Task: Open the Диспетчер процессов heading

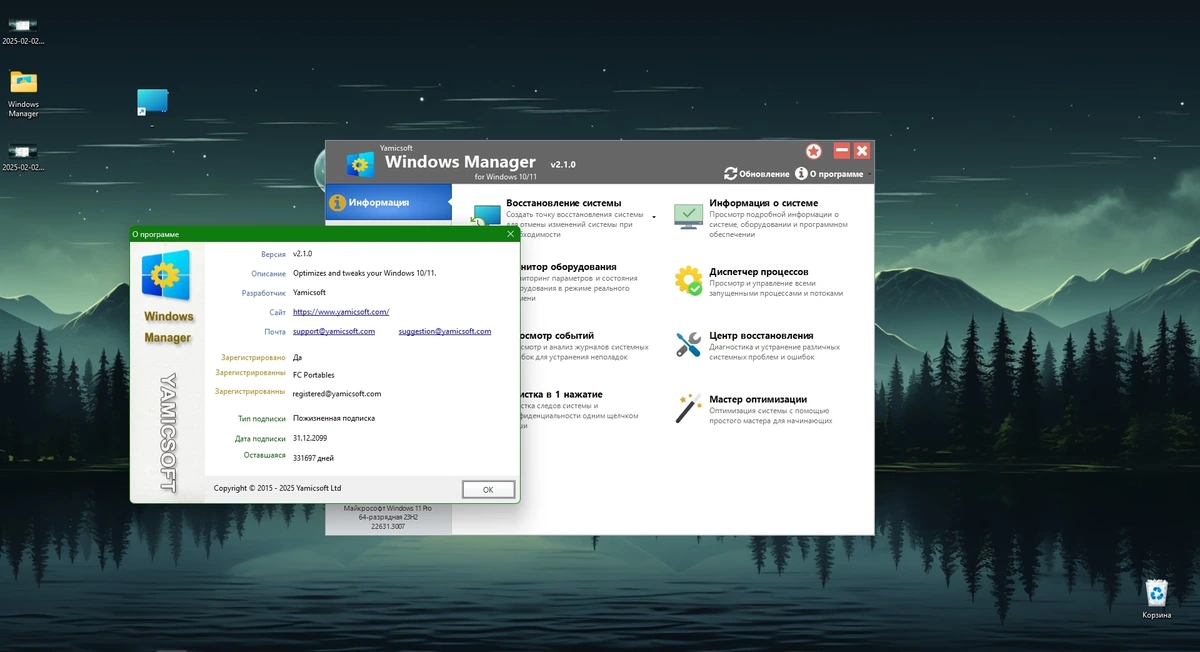Action: pos(759,272)
